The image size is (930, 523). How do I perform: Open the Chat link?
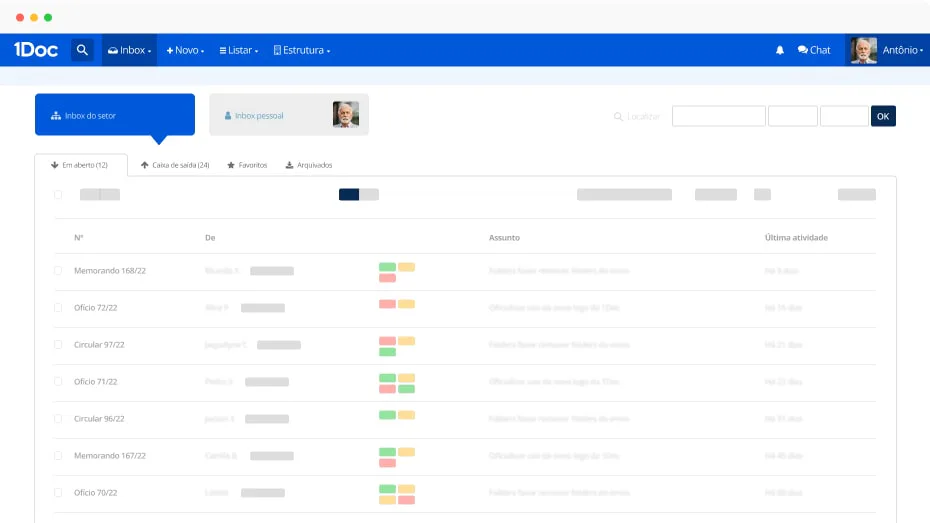point(814,50)
